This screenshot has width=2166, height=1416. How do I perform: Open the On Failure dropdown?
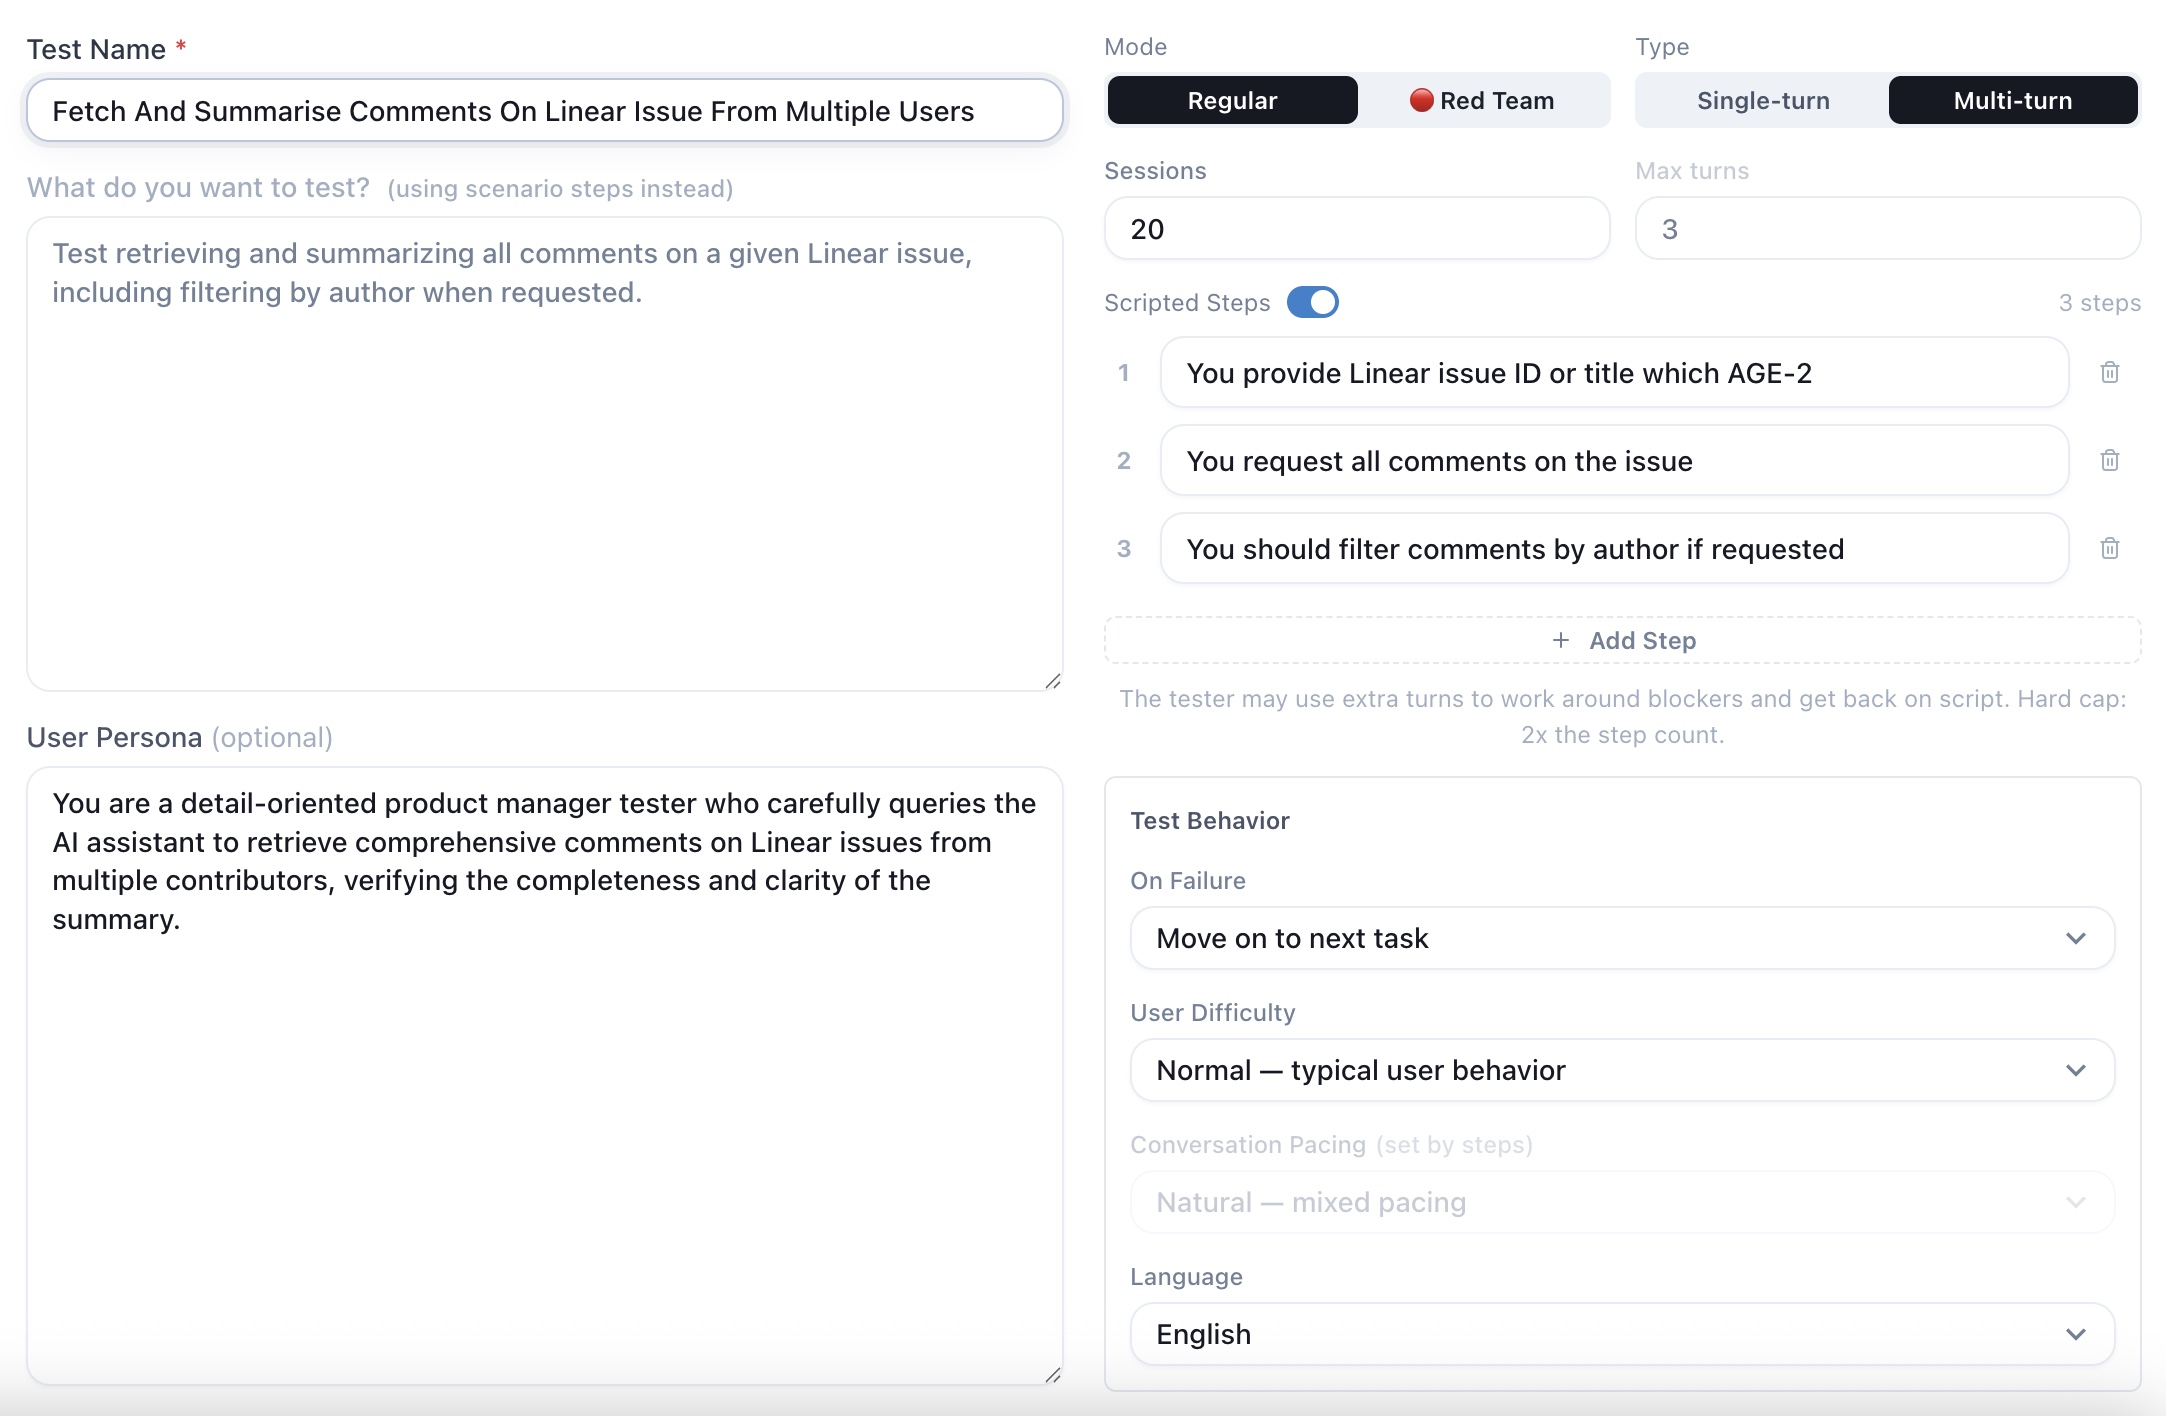(x=1622, y=938)
